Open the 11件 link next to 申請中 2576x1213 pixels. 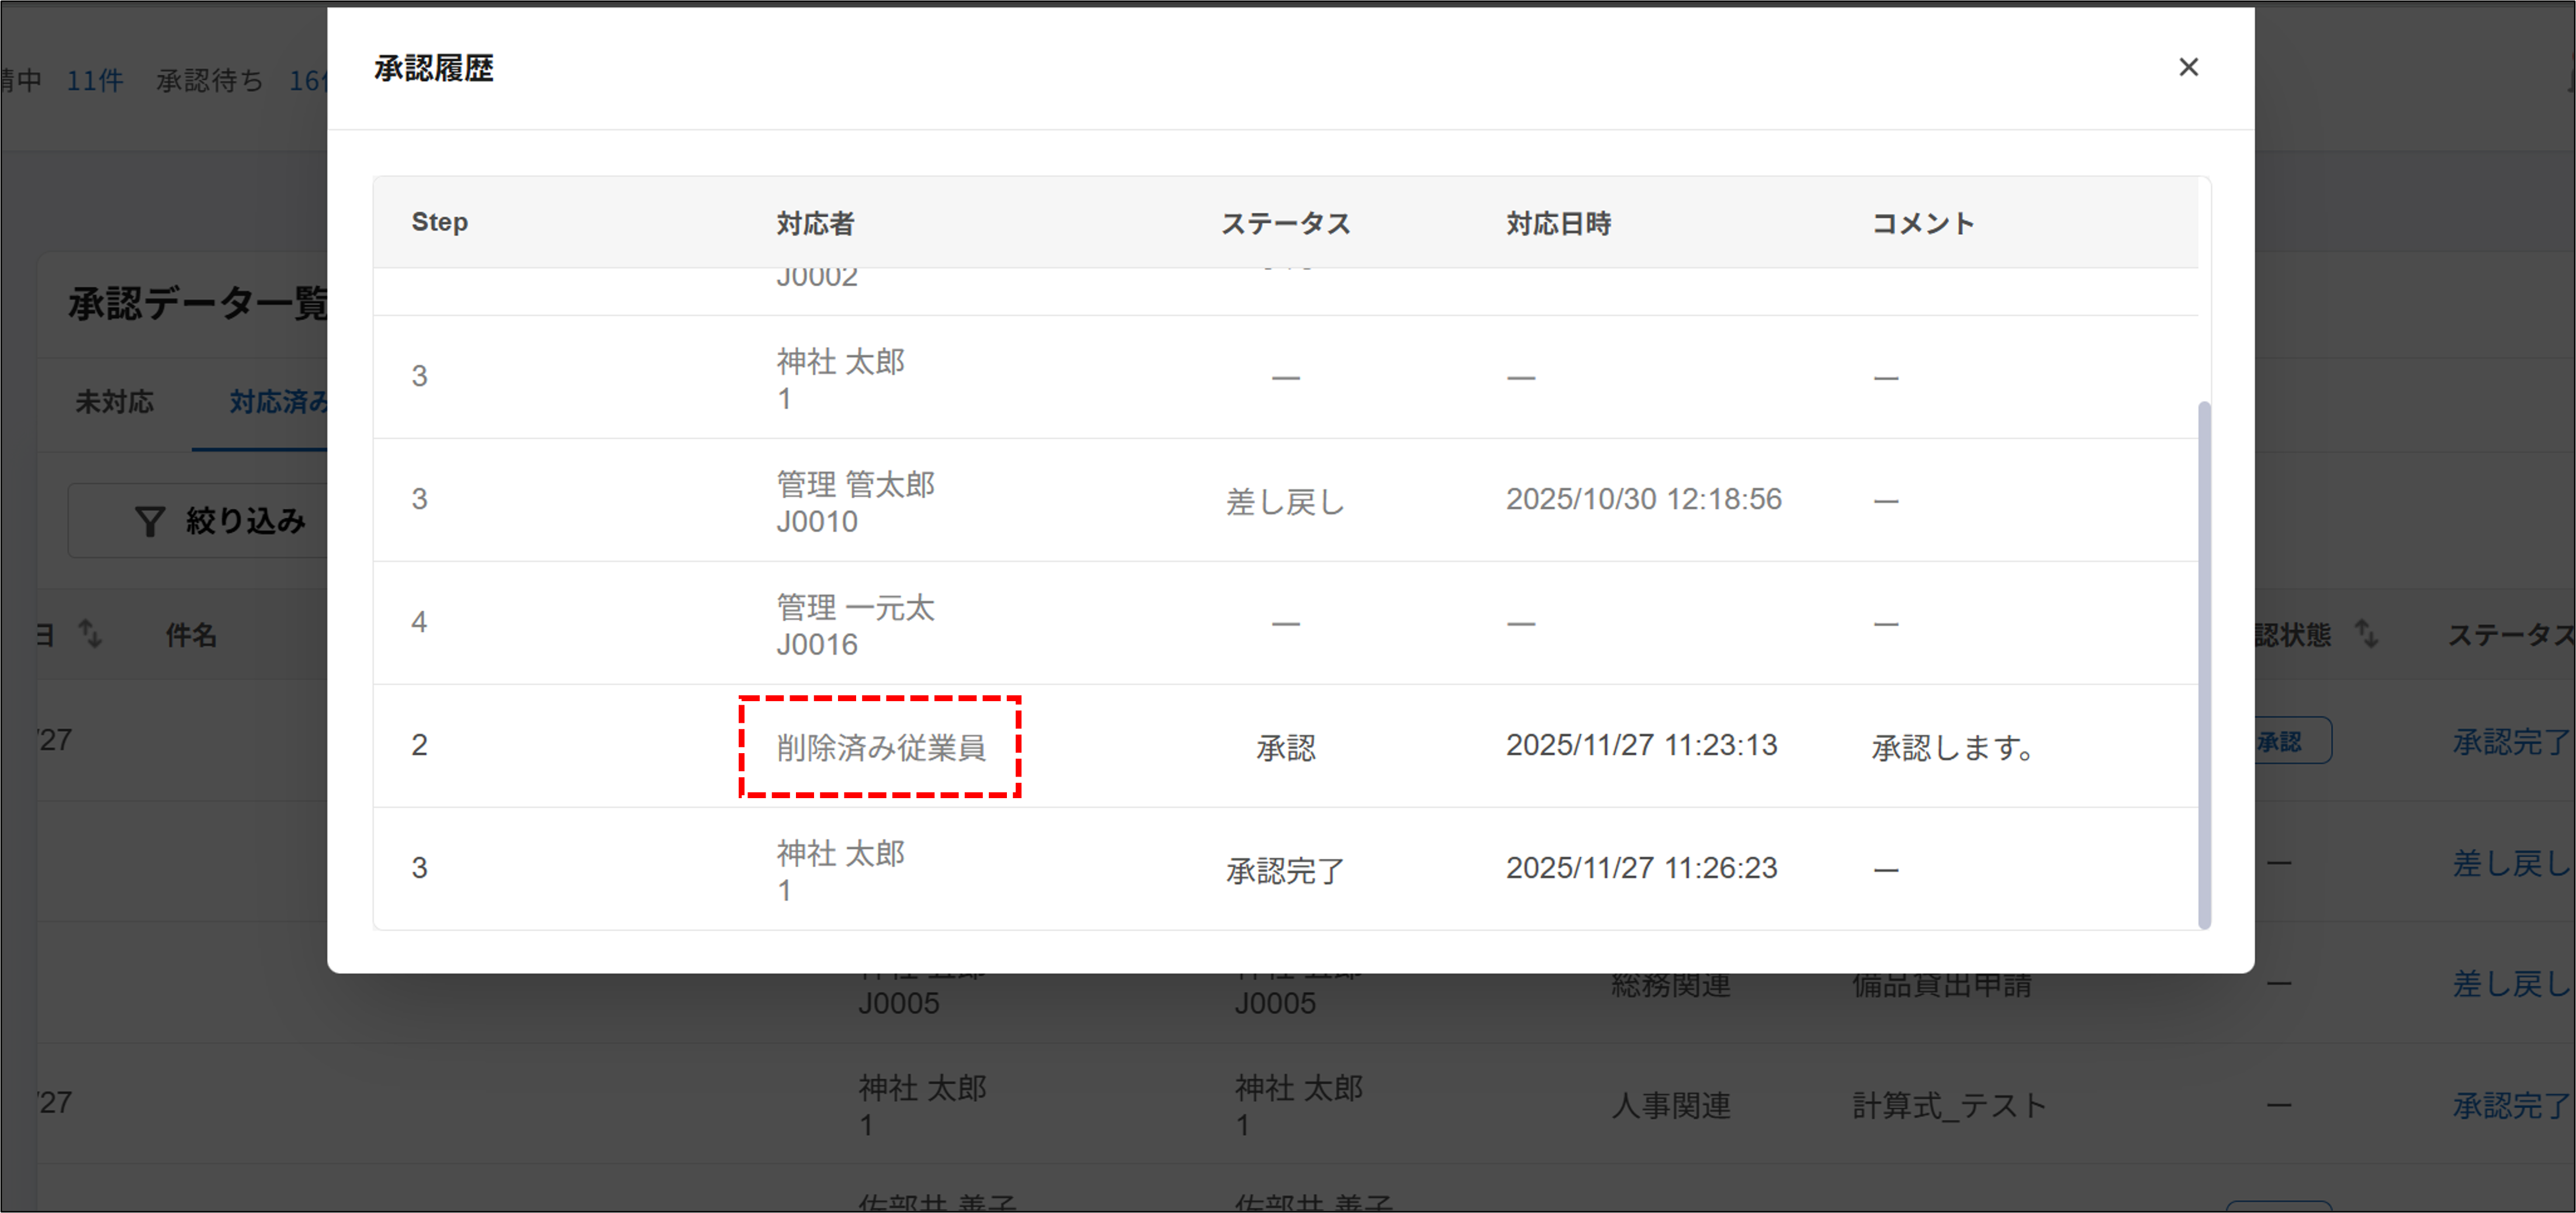95,81
